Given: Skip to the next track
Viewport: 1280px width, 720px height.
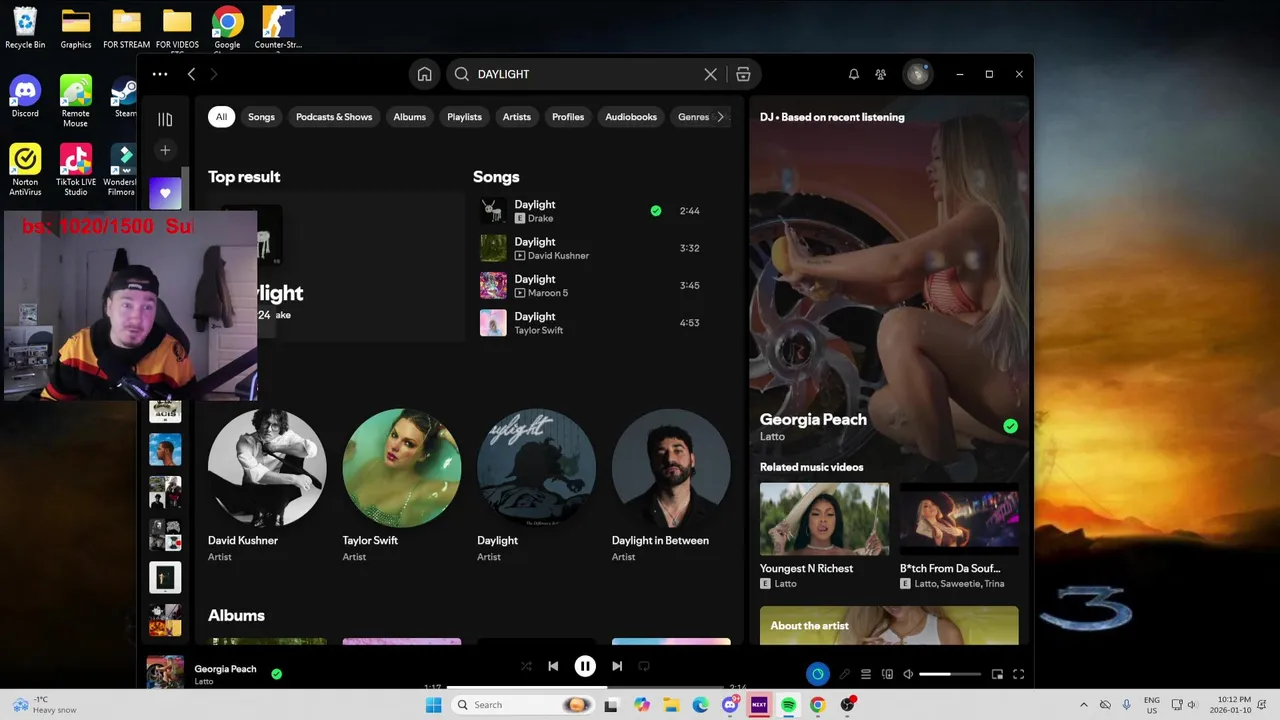Looking at the screenshot, I should (617, 666).
